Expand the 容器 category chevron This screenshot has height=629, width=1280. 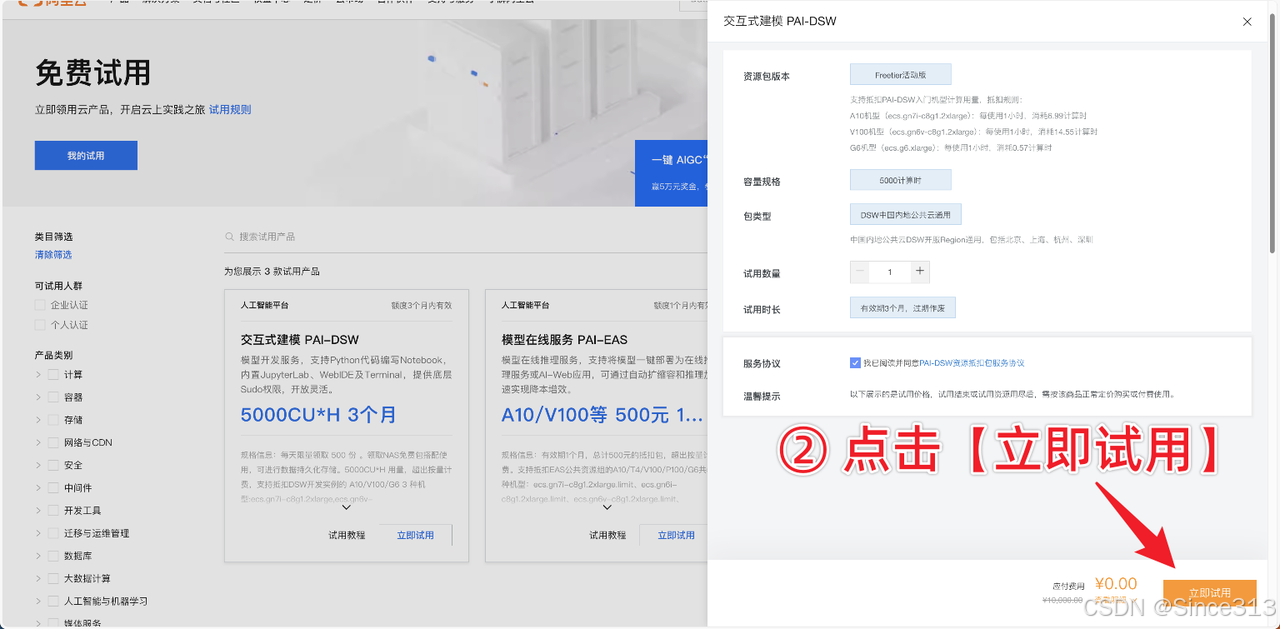coord(38,397)
